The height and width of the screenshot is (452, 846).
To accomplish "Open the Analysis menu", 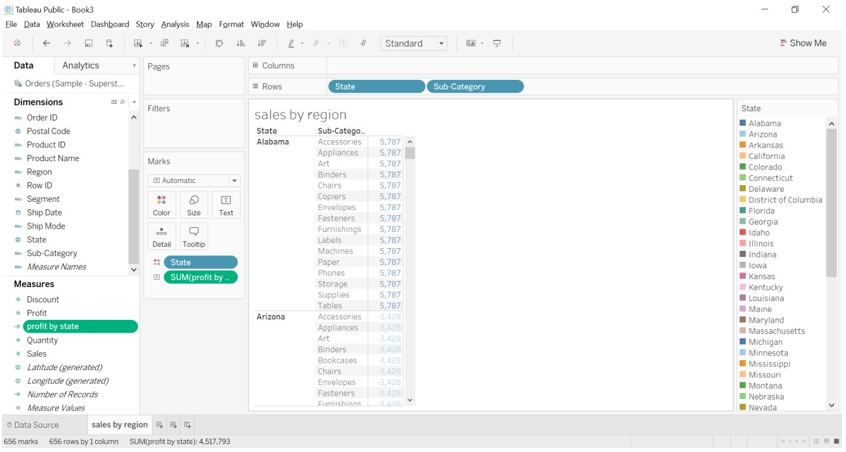I will [175, 24].
